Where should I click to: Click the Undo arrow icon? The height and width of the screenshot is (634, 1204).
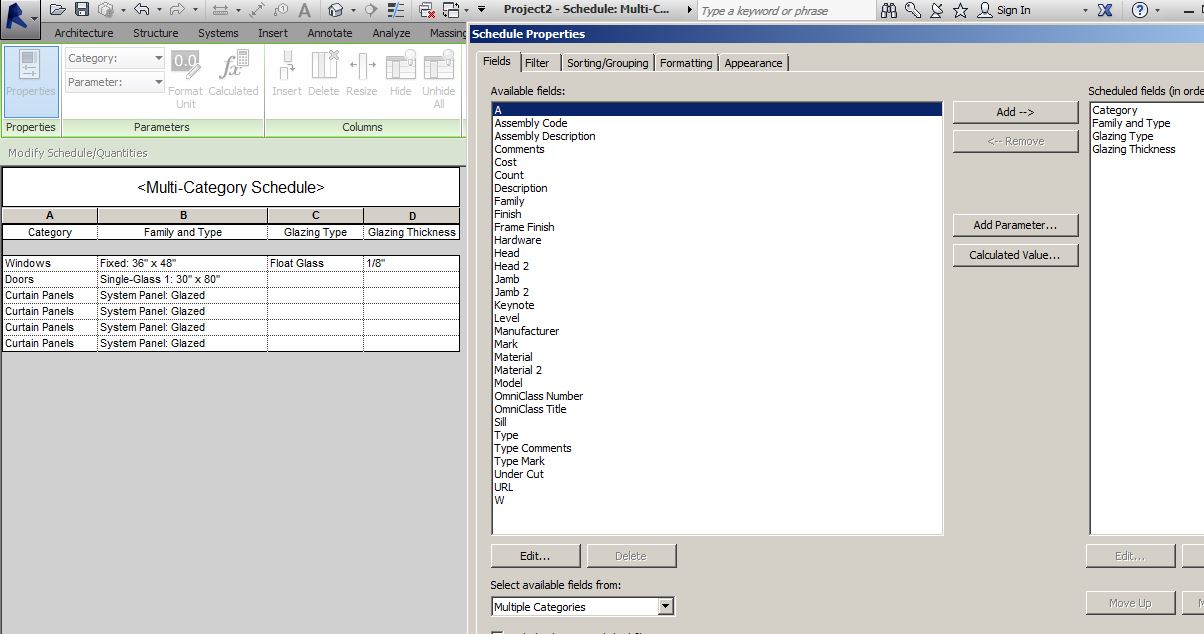click(x=141, y=9)
